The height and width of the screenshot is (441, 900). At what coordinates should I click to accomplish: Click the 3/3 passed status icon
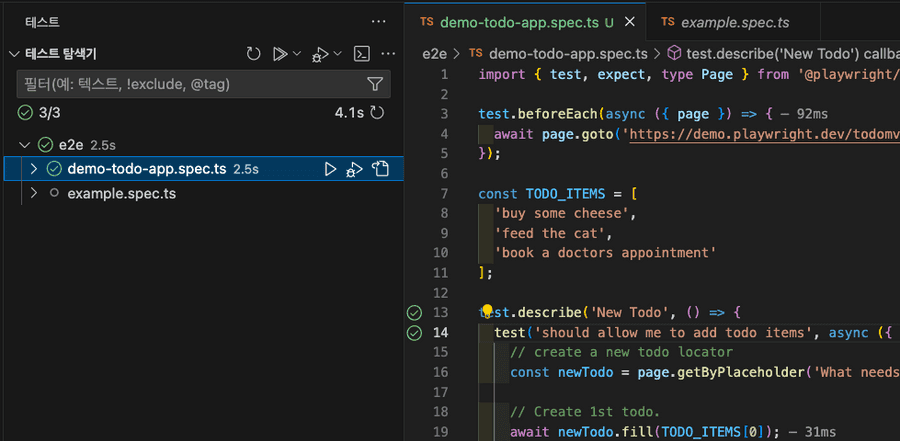(25, 113)
